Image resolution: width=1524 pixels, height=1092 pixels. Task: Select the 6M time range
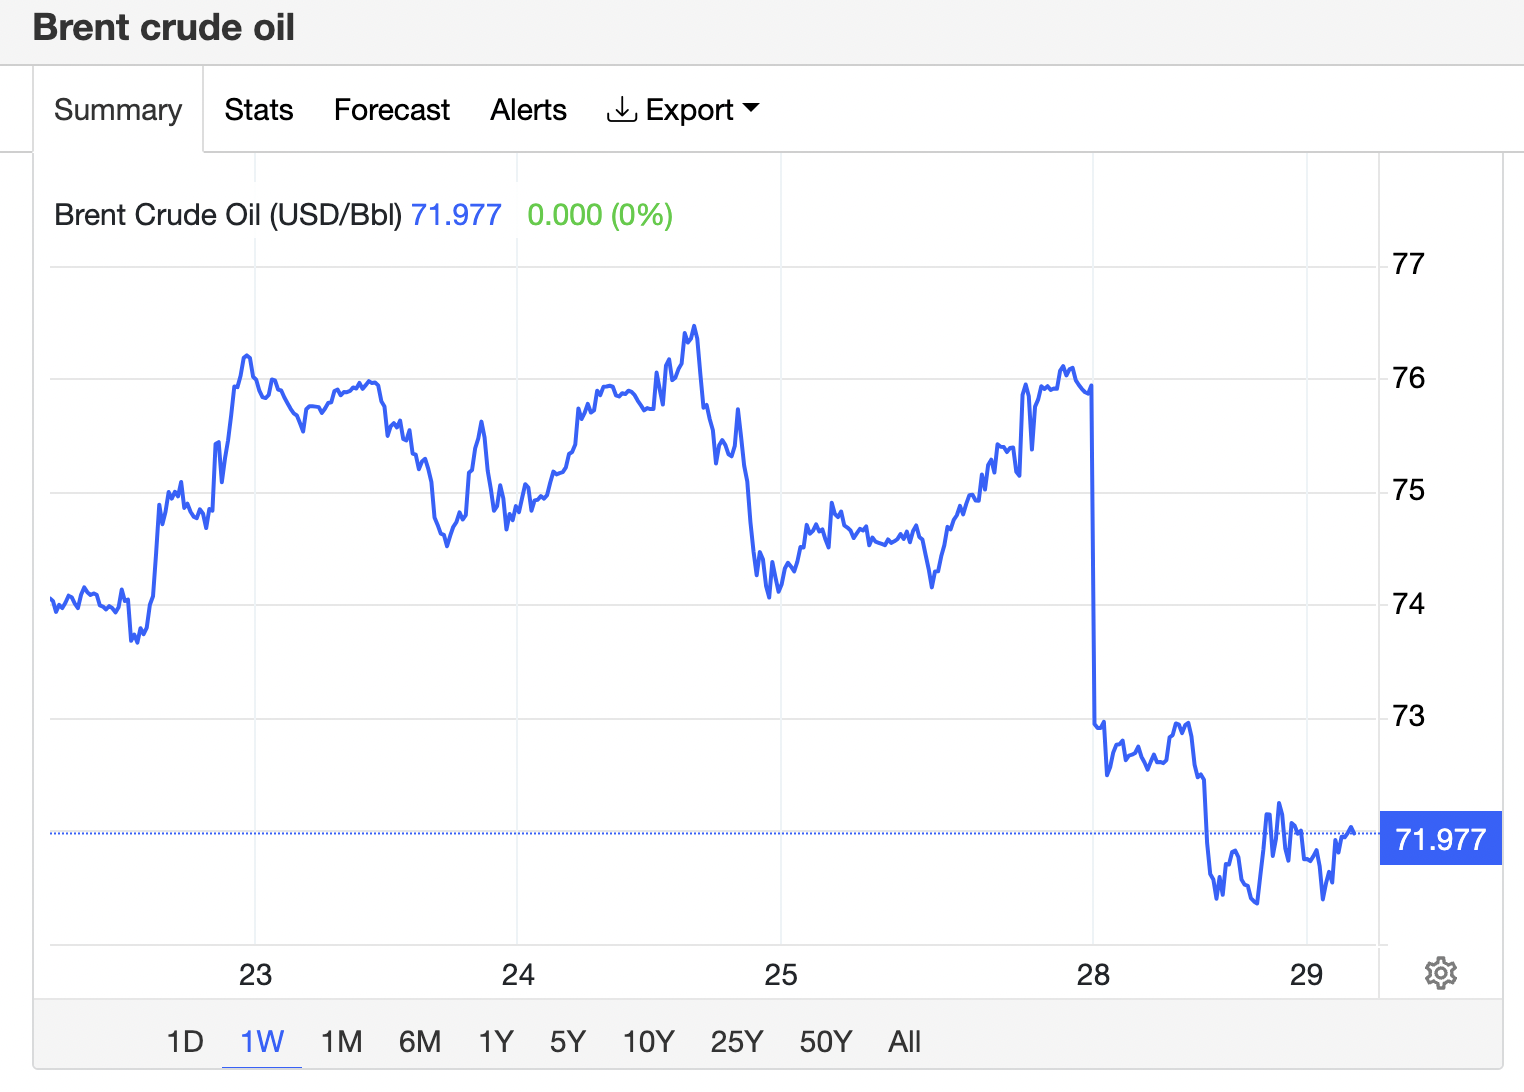coord(420,1042)
